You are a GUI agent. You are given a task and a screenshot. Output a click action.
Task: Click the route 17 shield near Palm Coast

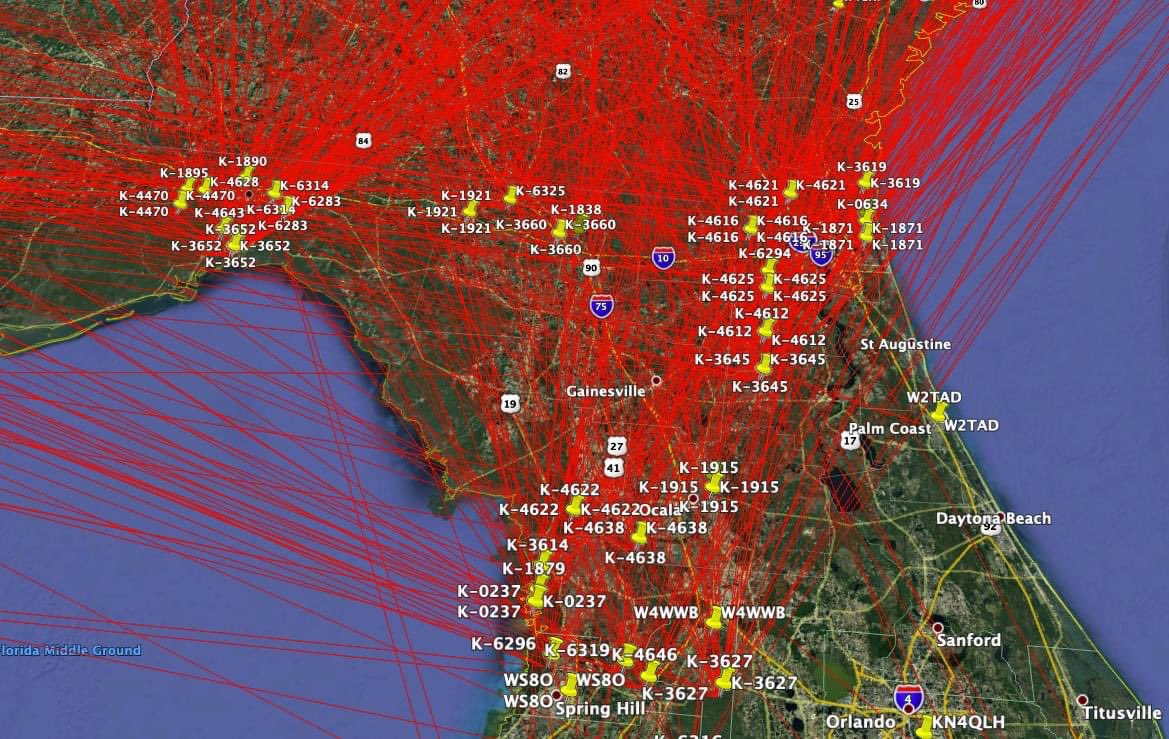click(x=850, y=441)
